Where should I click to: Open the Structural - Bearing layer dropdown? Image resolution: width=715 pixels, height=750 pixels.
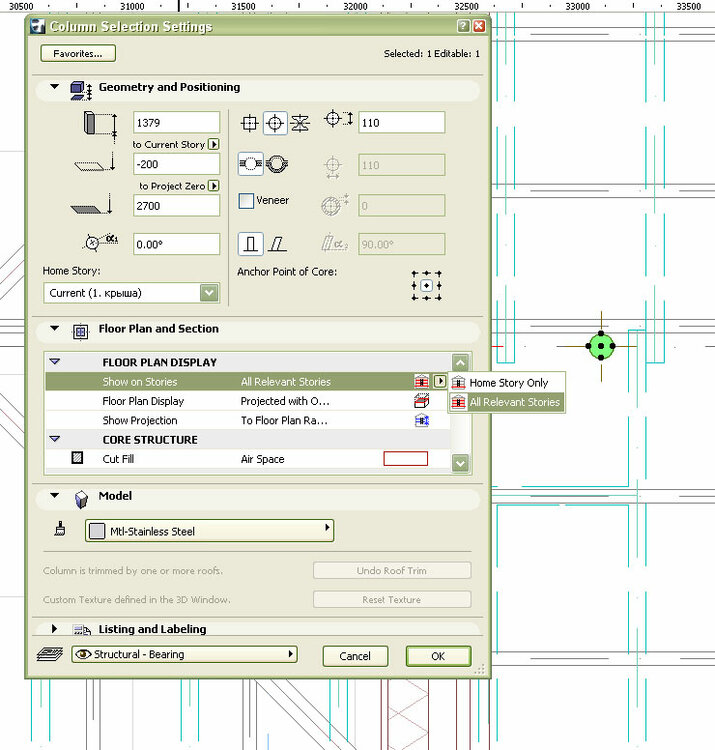pos(185,654)
